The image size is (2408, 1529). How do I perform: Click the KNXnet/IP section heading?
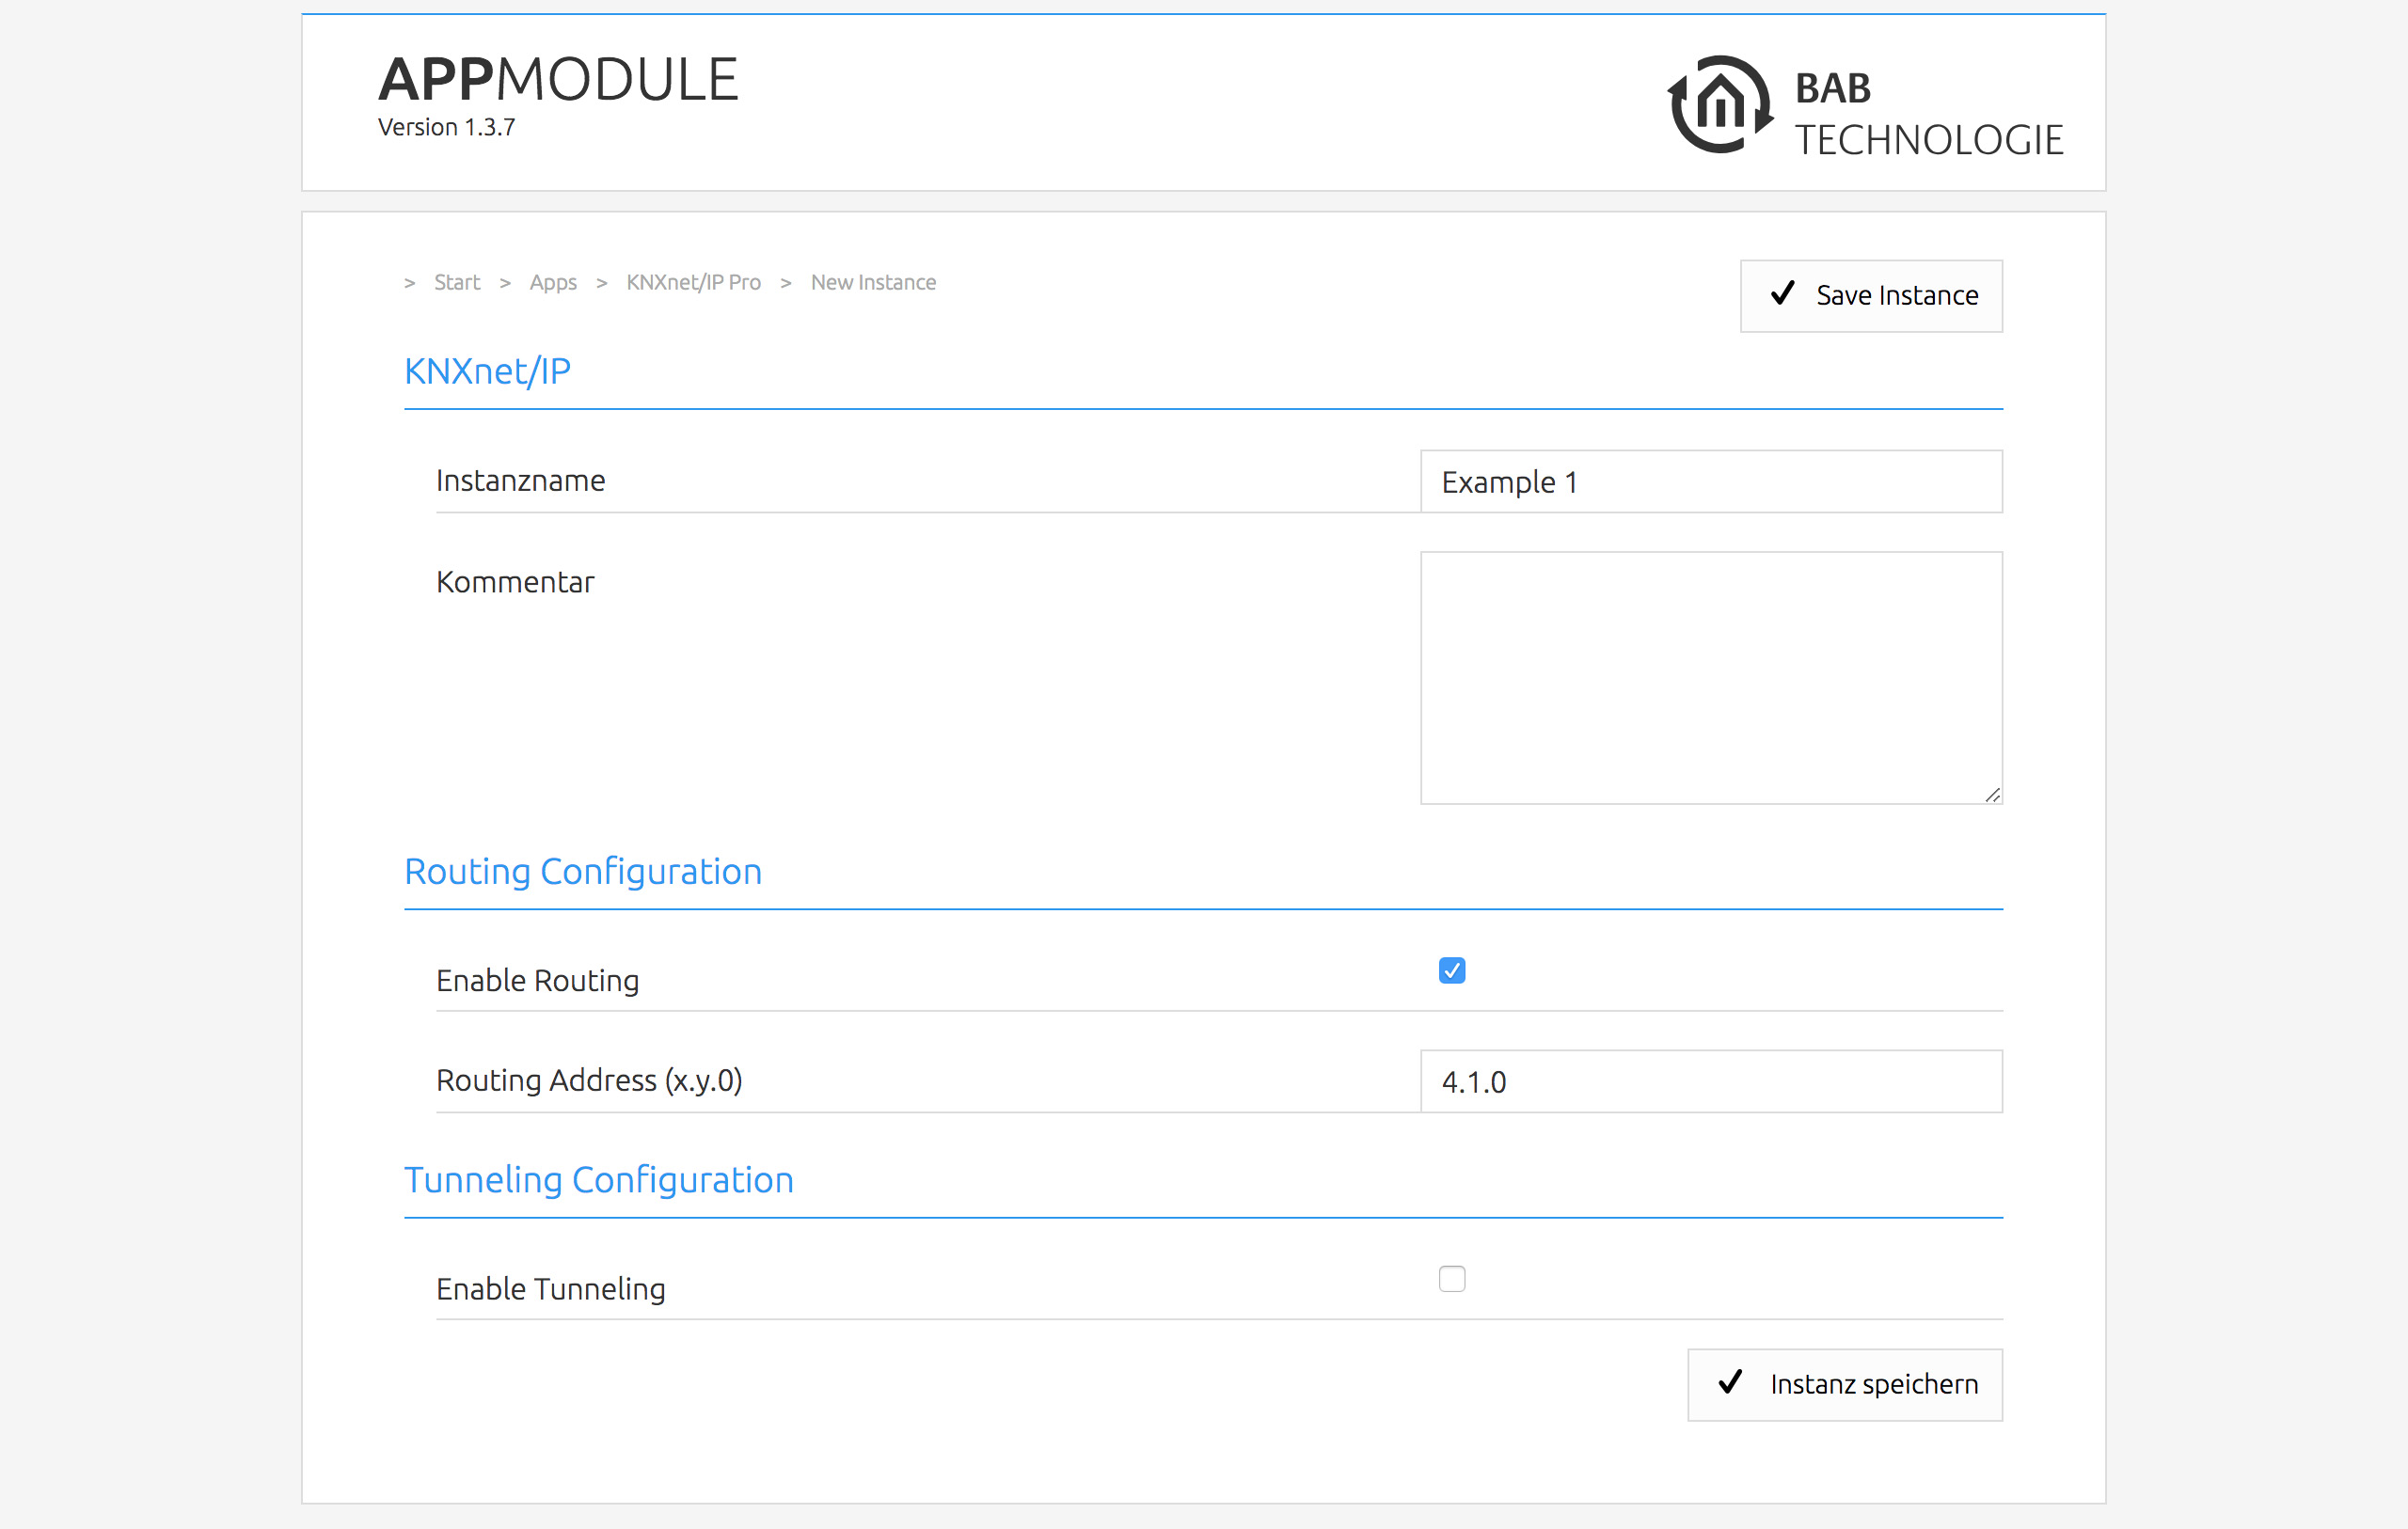(487, 371)
